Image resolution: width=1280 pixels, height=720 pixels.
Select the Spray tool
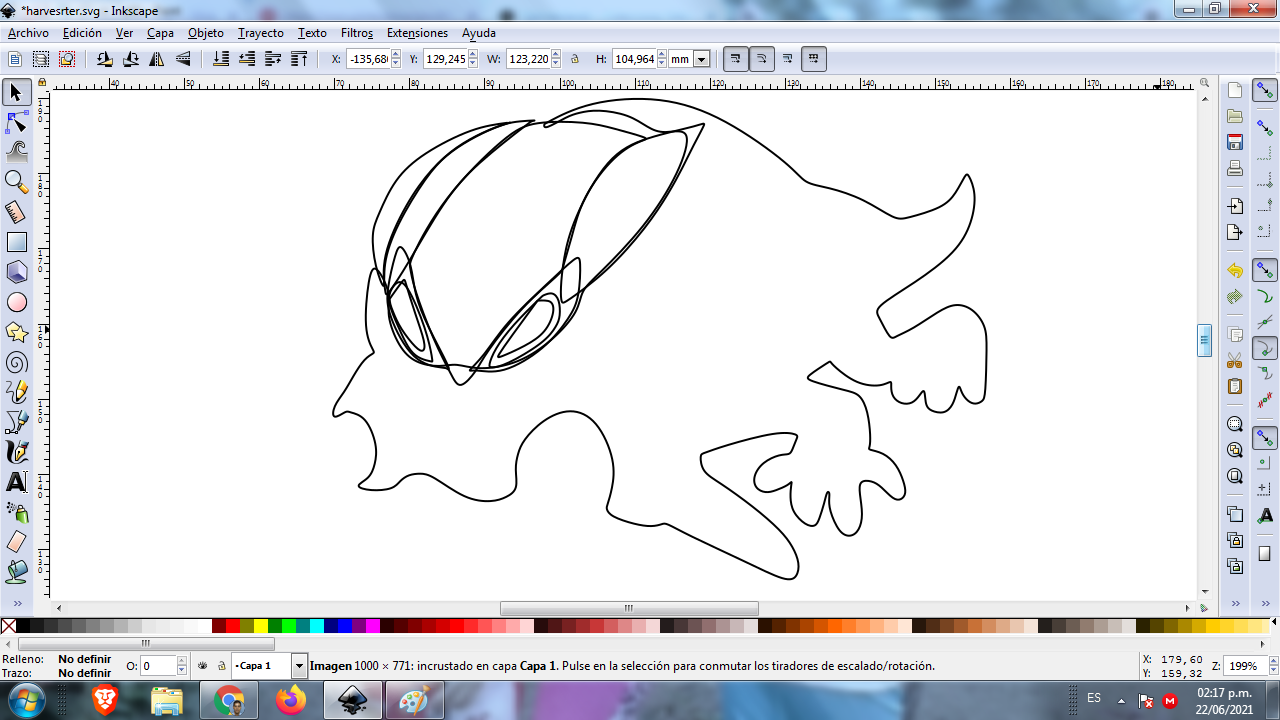pyautogui.click(x=16, y=512)
